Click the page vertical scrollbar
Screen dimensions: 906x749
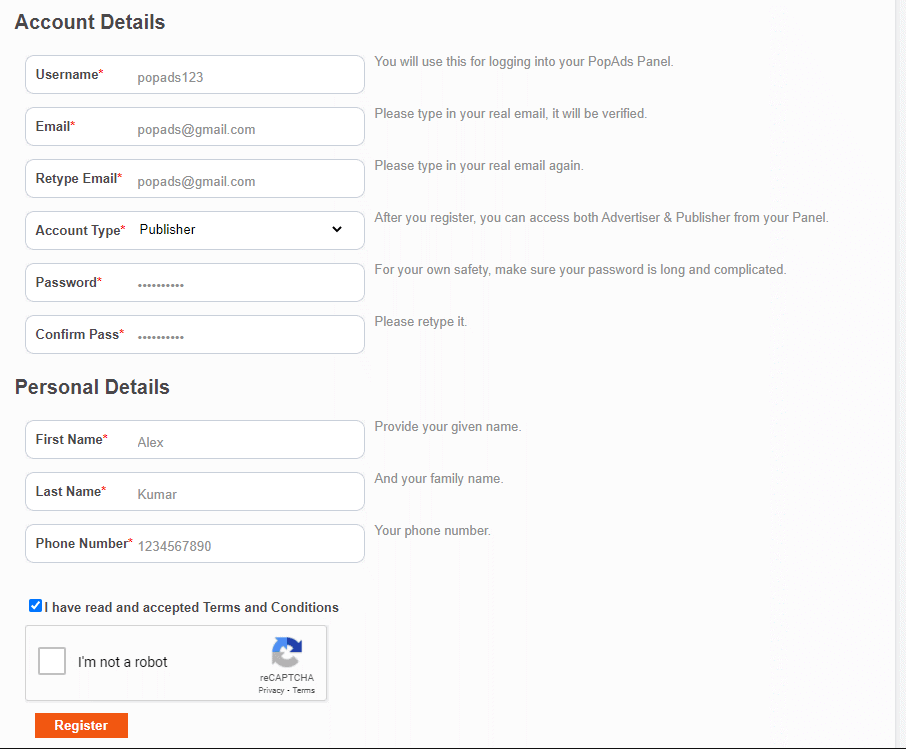click(x=900, y=373)
